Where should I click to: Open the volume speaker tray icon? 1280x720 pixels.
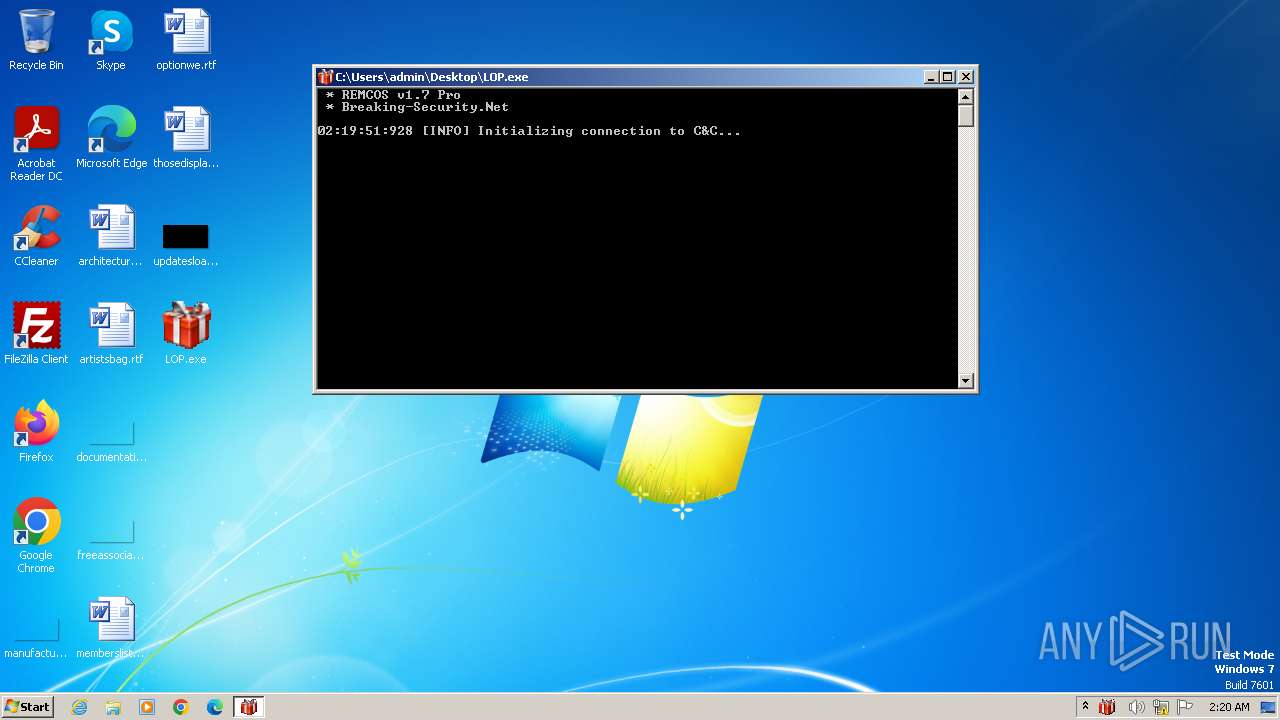1136,707
